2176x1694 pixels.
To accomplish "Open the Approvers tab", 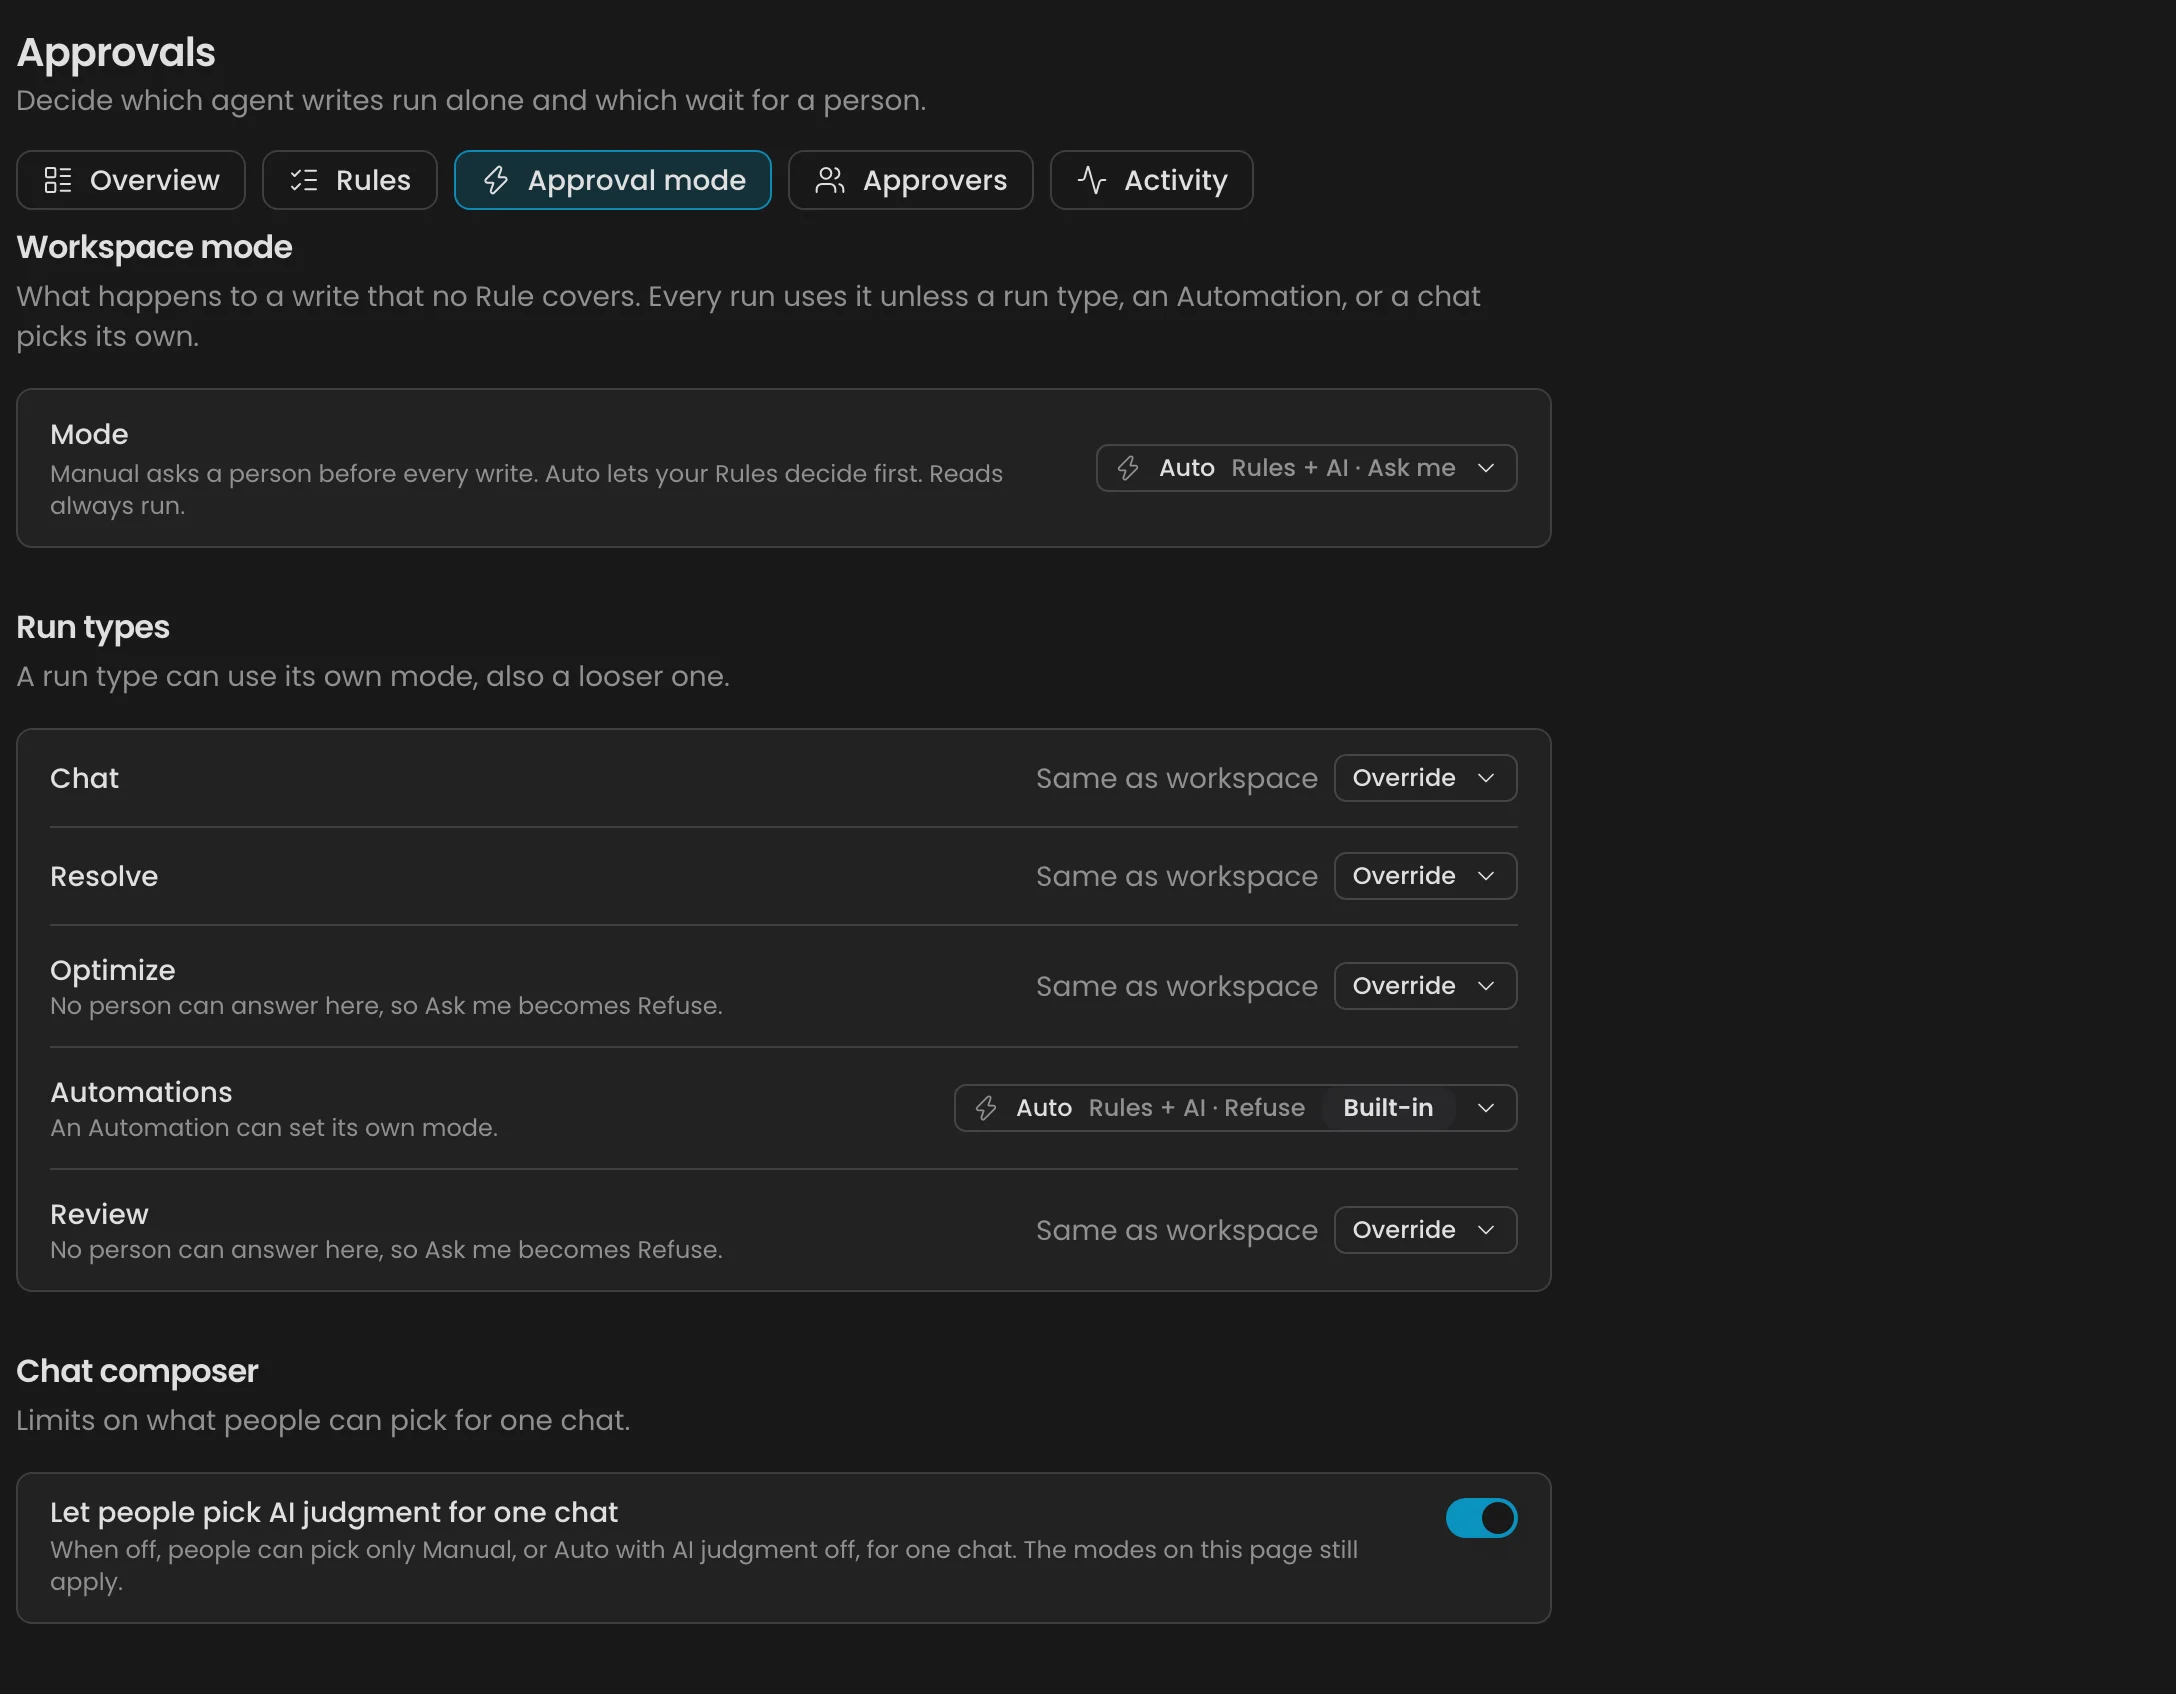I will 911,180.
